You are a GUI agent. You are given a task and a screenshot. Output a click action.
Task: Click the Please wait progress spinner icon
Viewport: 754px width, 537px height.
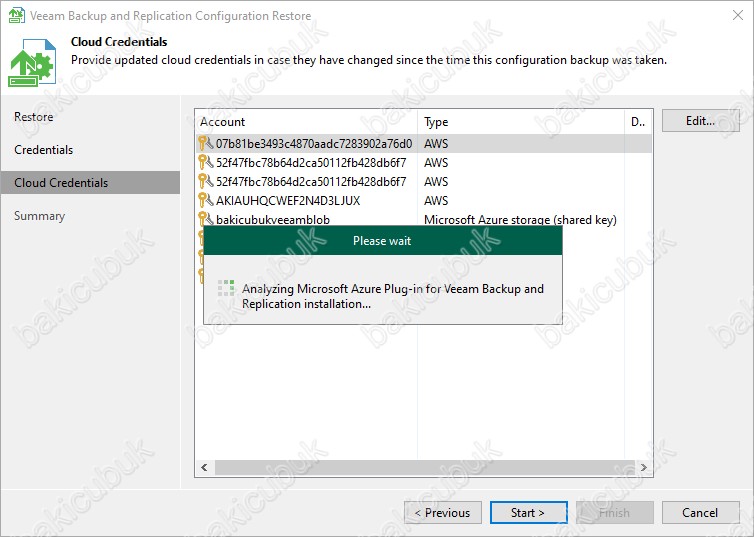click(226, 288)
